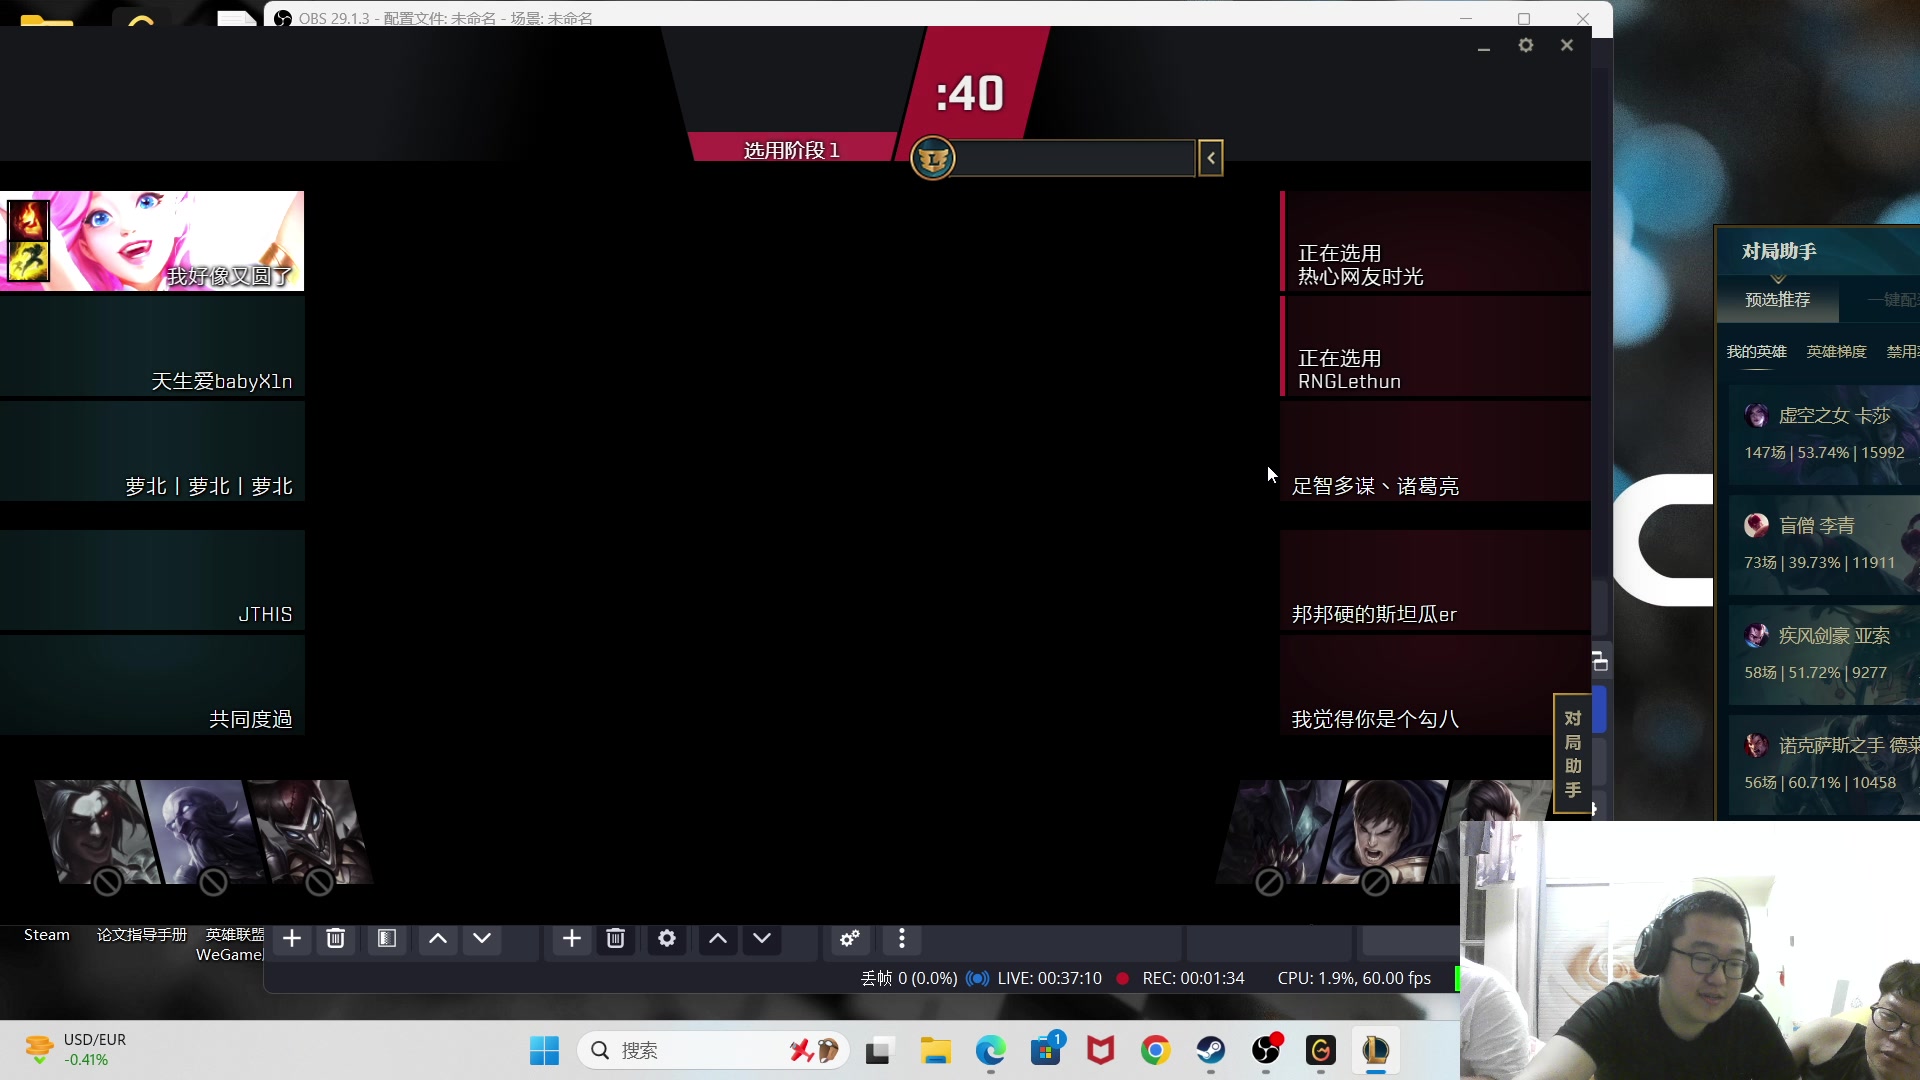Open the 英雄联盟 WeGame desktop shortcut
1920x1080 pixels.
232,944
